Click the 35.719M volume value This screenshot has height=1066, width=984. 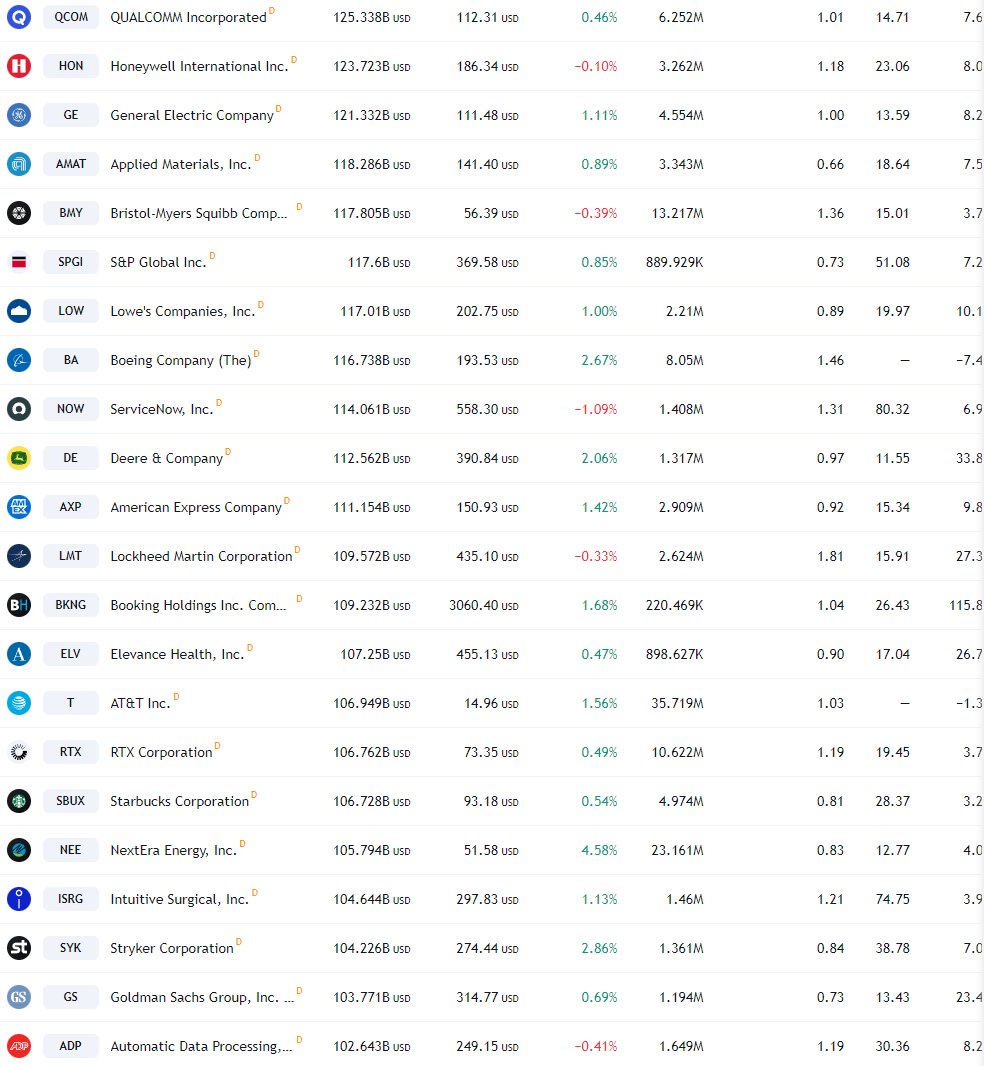(x=677, y=703)
